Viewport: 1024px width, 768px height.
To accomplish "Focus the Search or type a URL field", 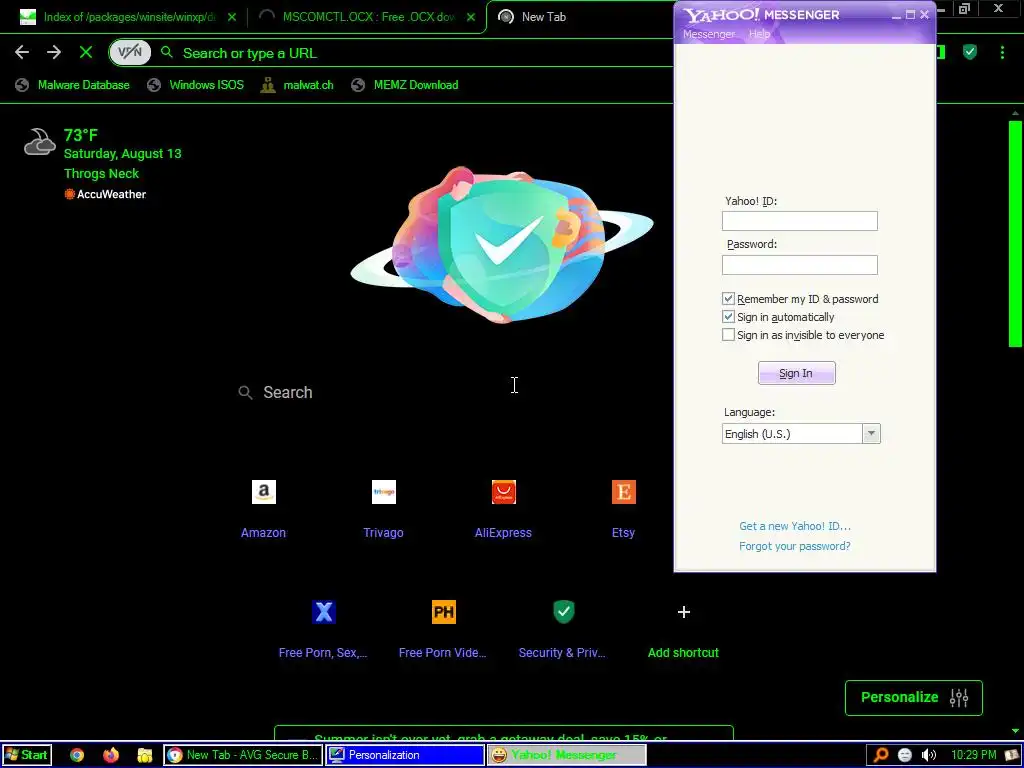I will click(x=418, y=53).
